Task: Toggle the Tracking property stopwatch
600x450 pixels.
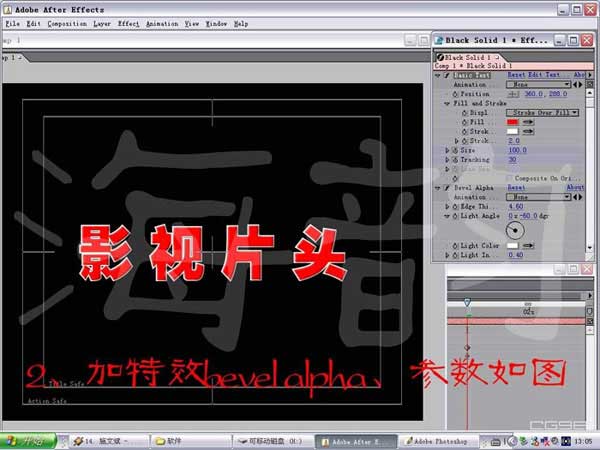Action: click(455, 160)
